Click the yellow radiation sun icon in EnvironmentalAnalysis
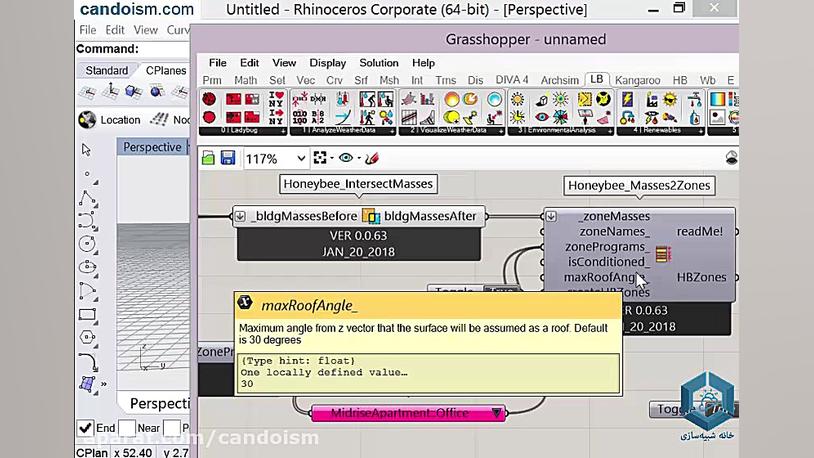Screen dimensions: 814x458 518,99
